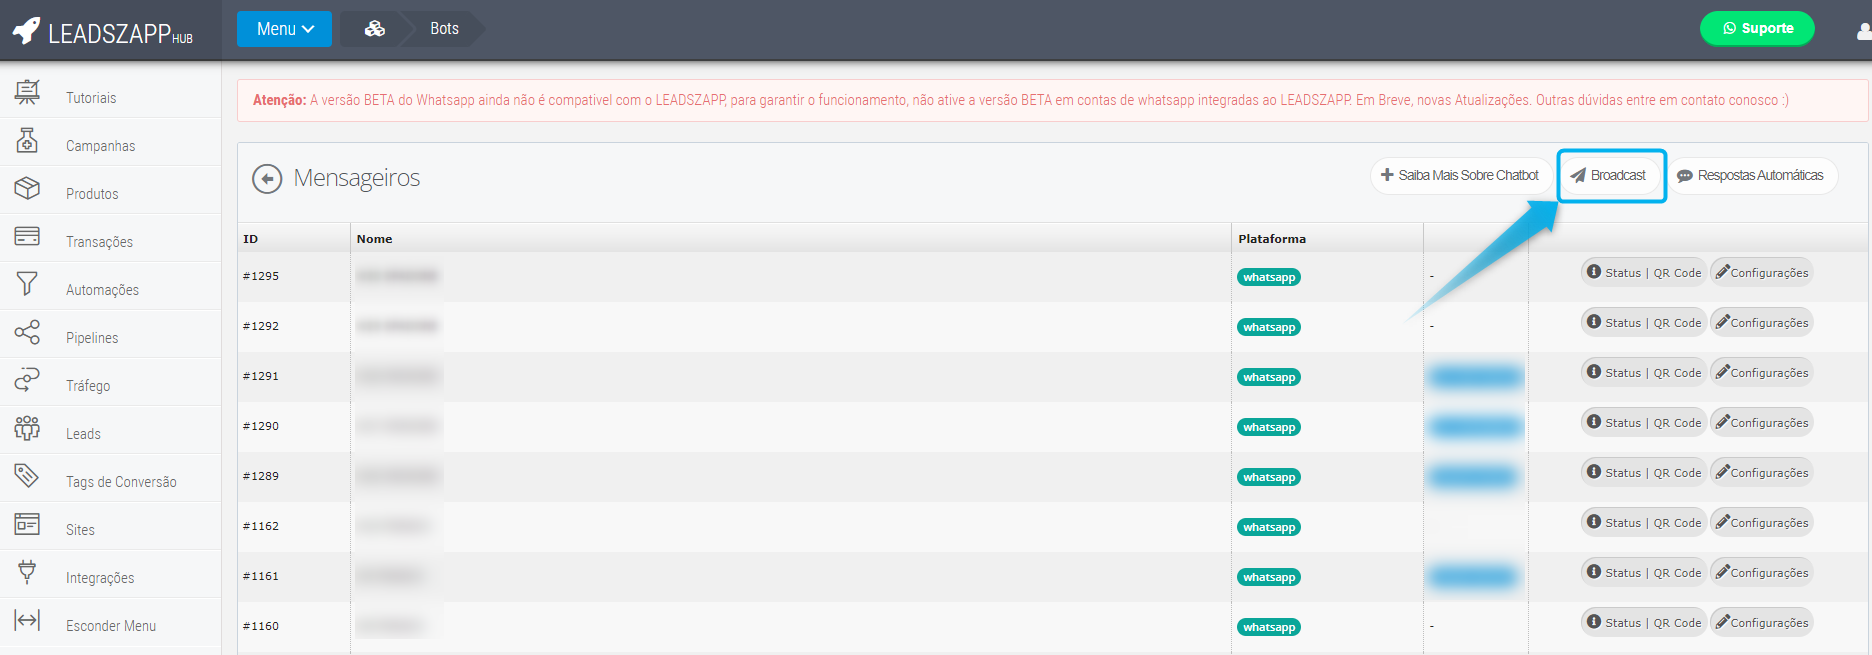This screenshot has width=1872, height=655.
Task: Open Status | QR Code for #1295
Action: [1643, 273]
